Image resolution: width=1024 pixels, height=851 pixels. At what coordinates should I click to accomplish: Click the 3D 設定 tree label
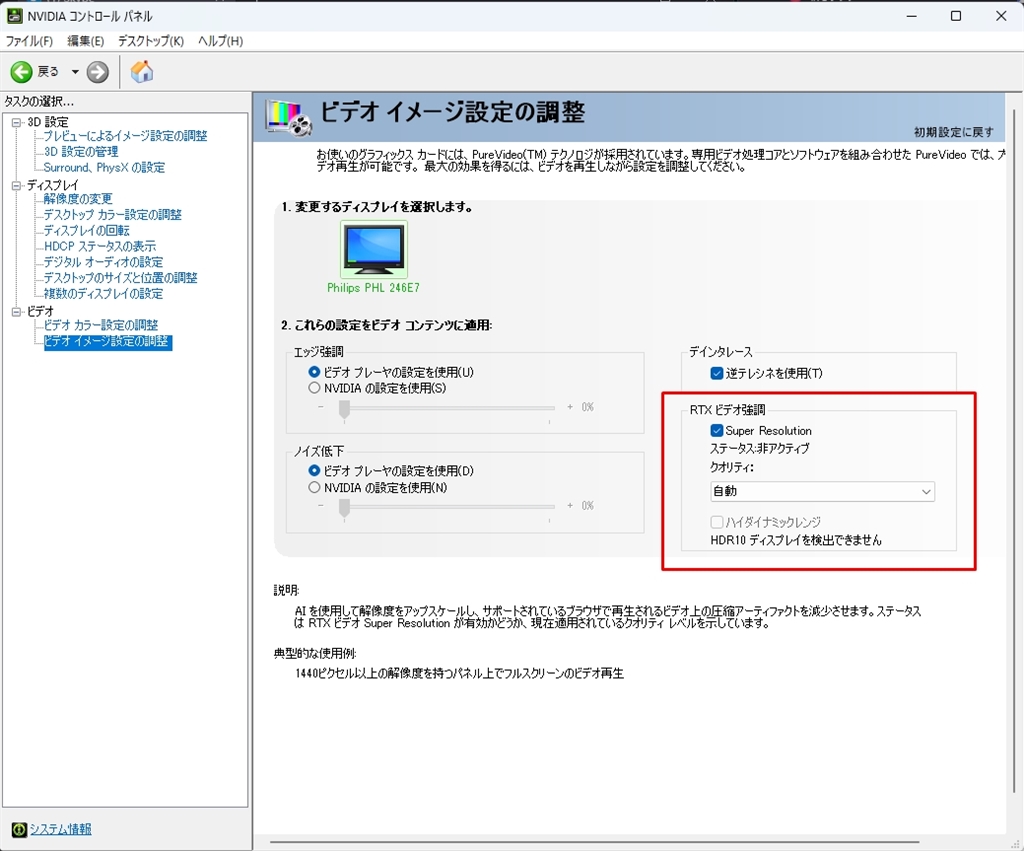tap(48, 122)
